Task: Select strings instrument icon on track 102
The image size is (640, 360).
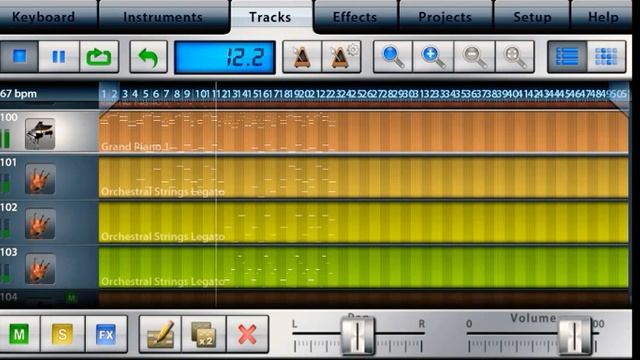Action: [40, 224]
